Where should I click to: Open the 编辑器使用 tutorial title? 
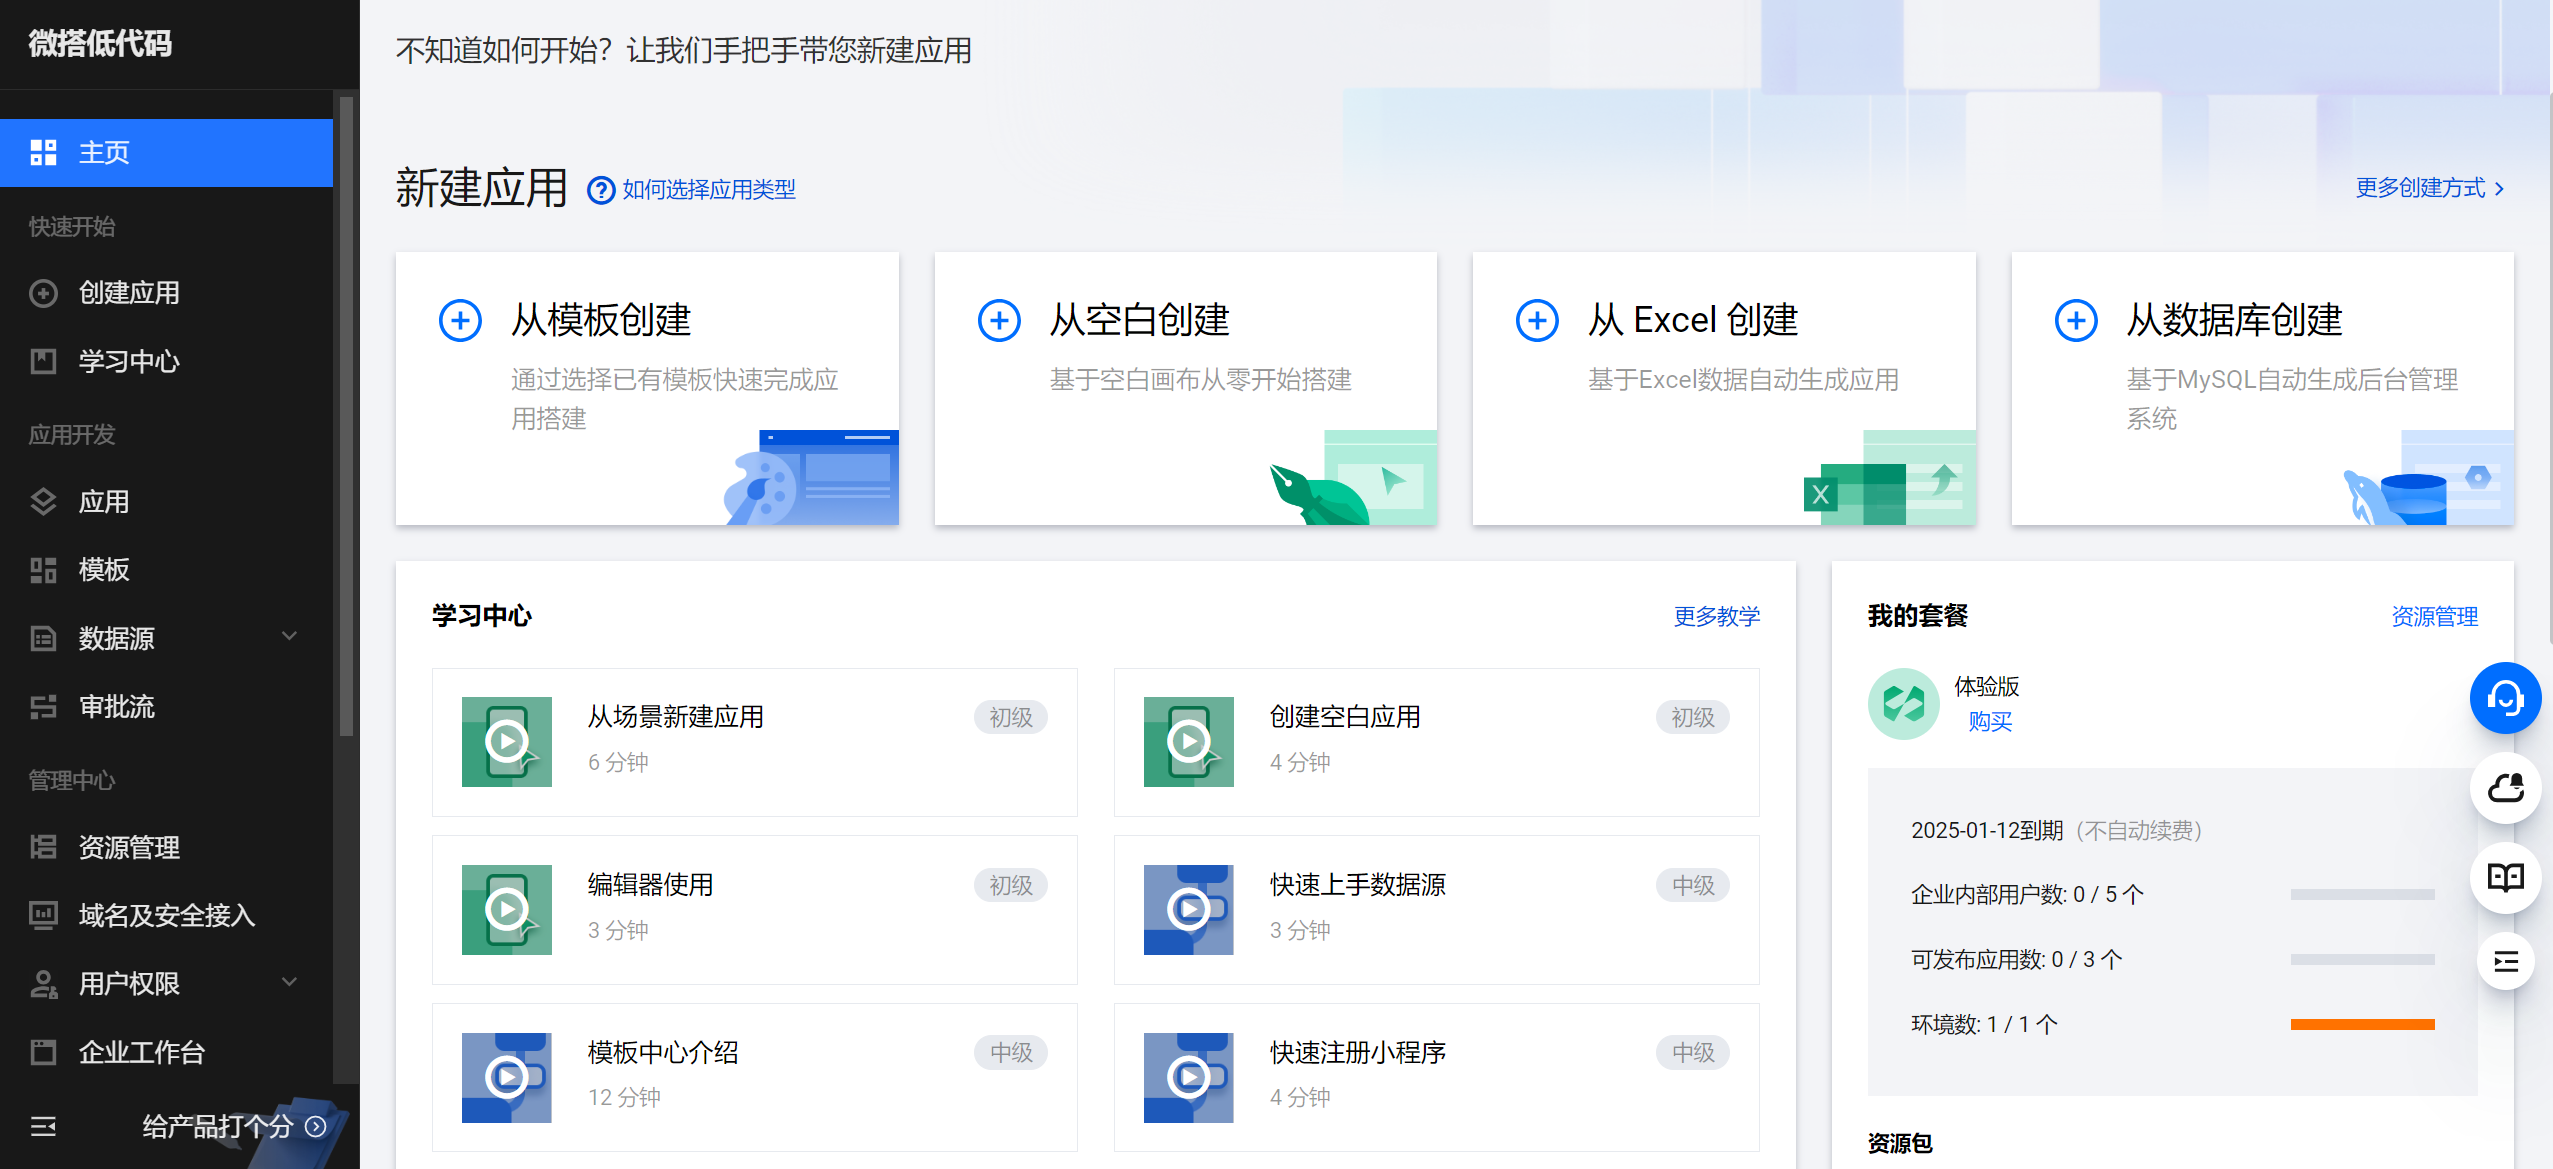pos(650,885)
